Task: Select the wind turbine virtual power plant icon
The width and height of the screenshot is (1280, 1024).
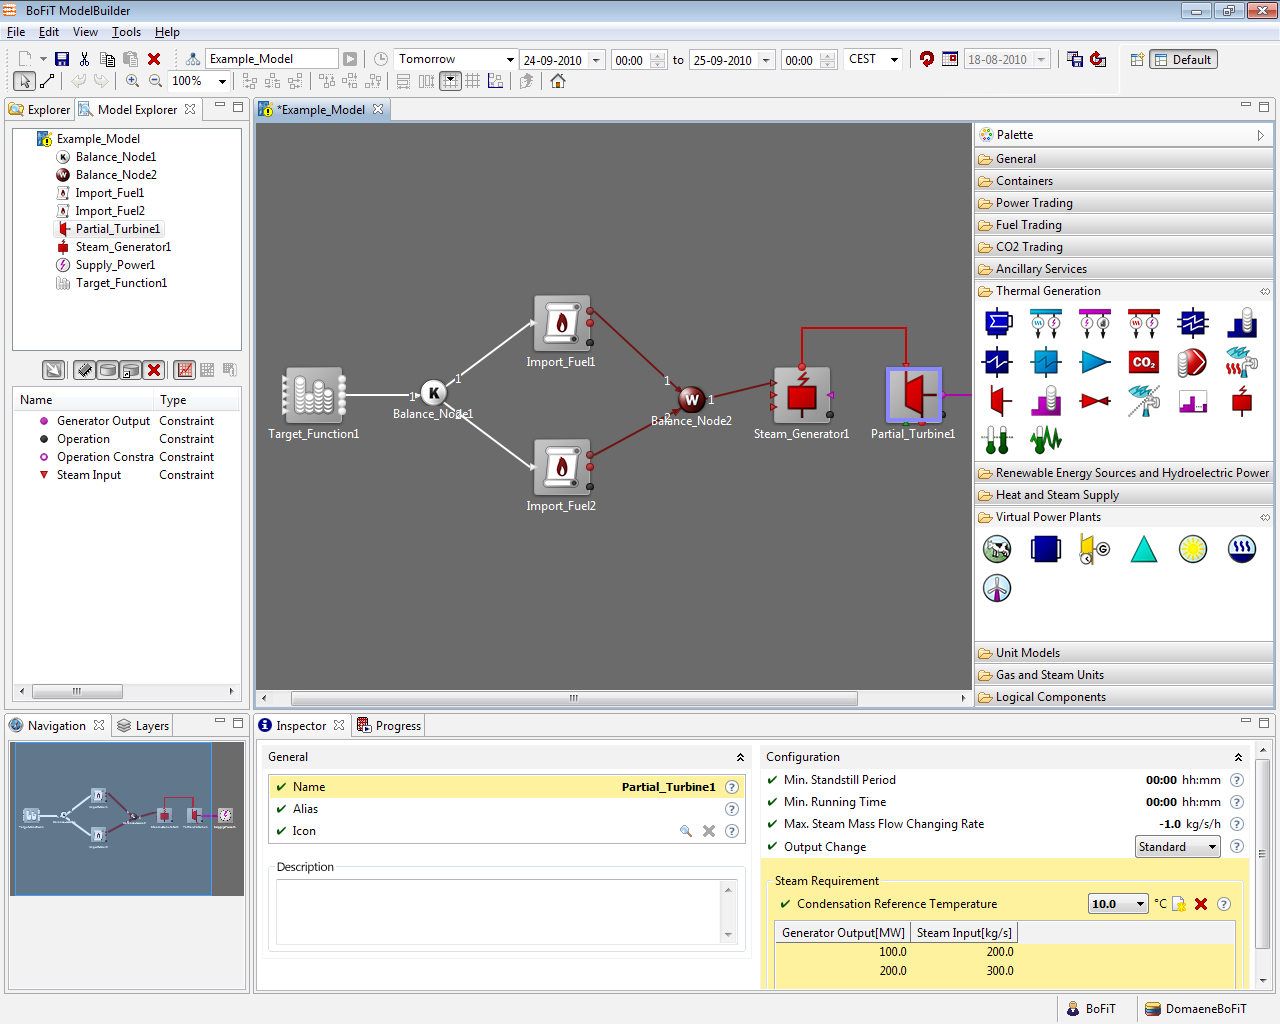Action: pyautogui.click(x=997, y=588)
